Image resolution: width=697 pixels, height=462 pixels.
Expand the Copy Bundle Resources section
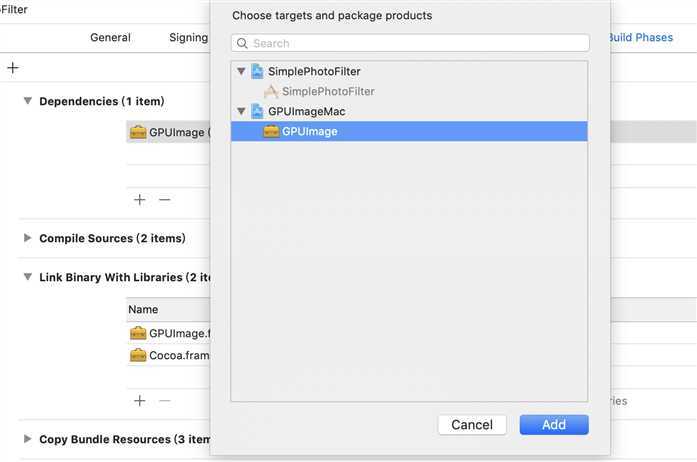(28, 439)
